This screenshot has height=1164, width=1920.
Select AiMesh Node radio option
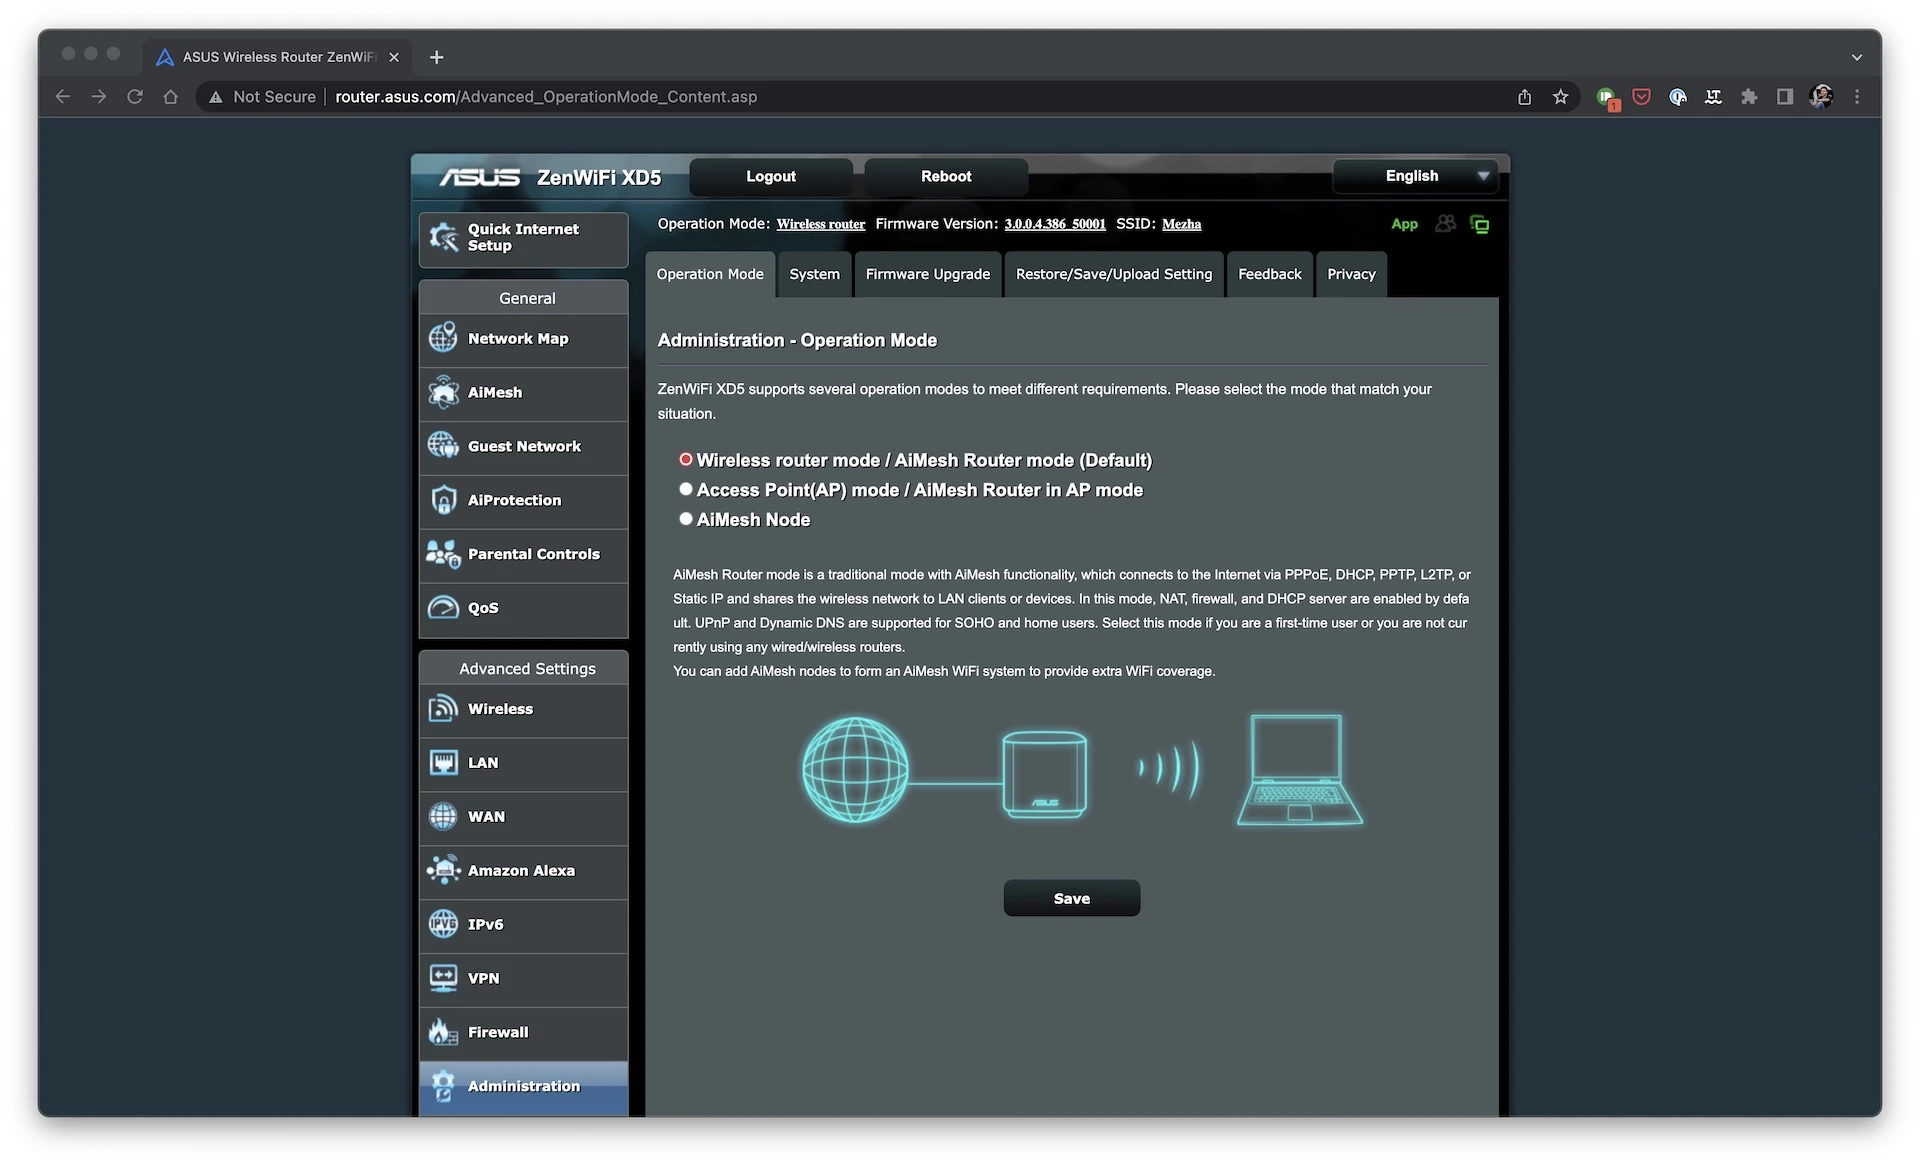(x=686, y=519)
